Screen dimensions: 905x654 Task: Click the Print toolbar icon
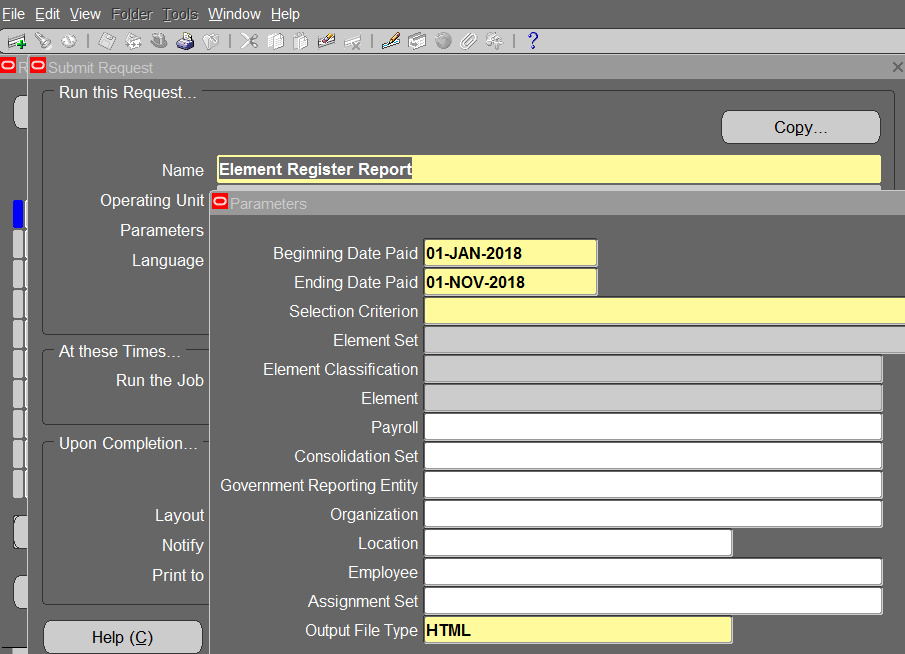point(185,41)
